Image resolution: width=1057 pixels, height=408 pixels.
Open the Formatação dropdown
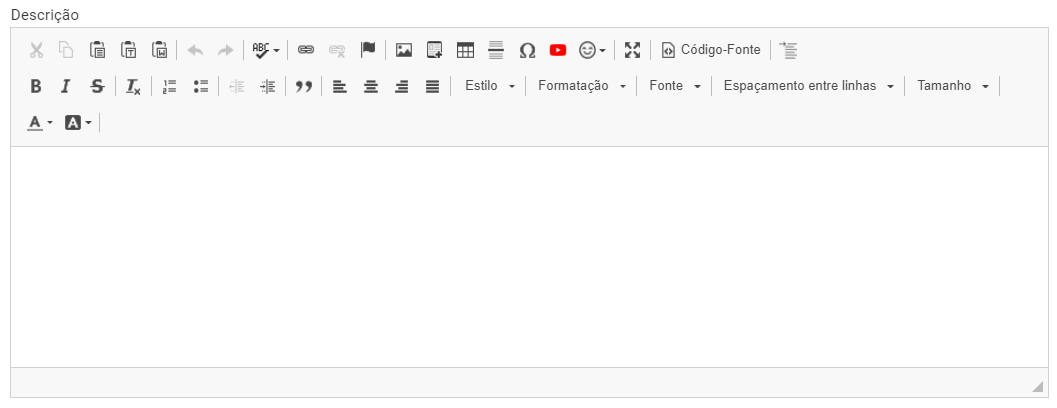pos(582,86)
